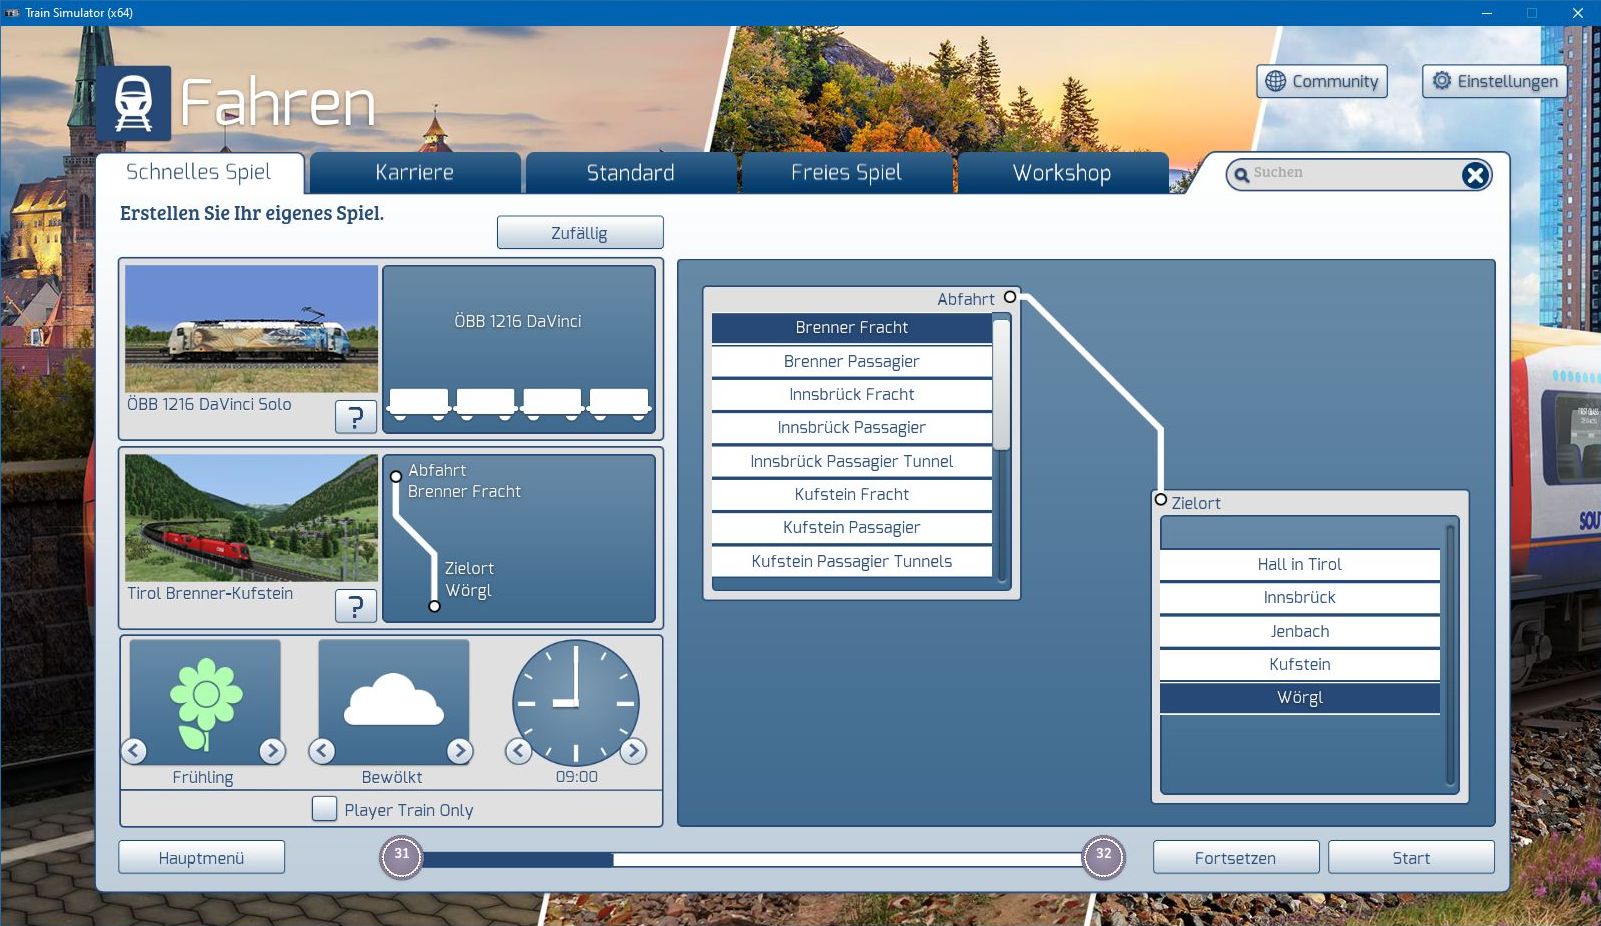Select Kufstein Passagier departure
This screenshot has height=926, width=1601.
[x=852, y=528]
